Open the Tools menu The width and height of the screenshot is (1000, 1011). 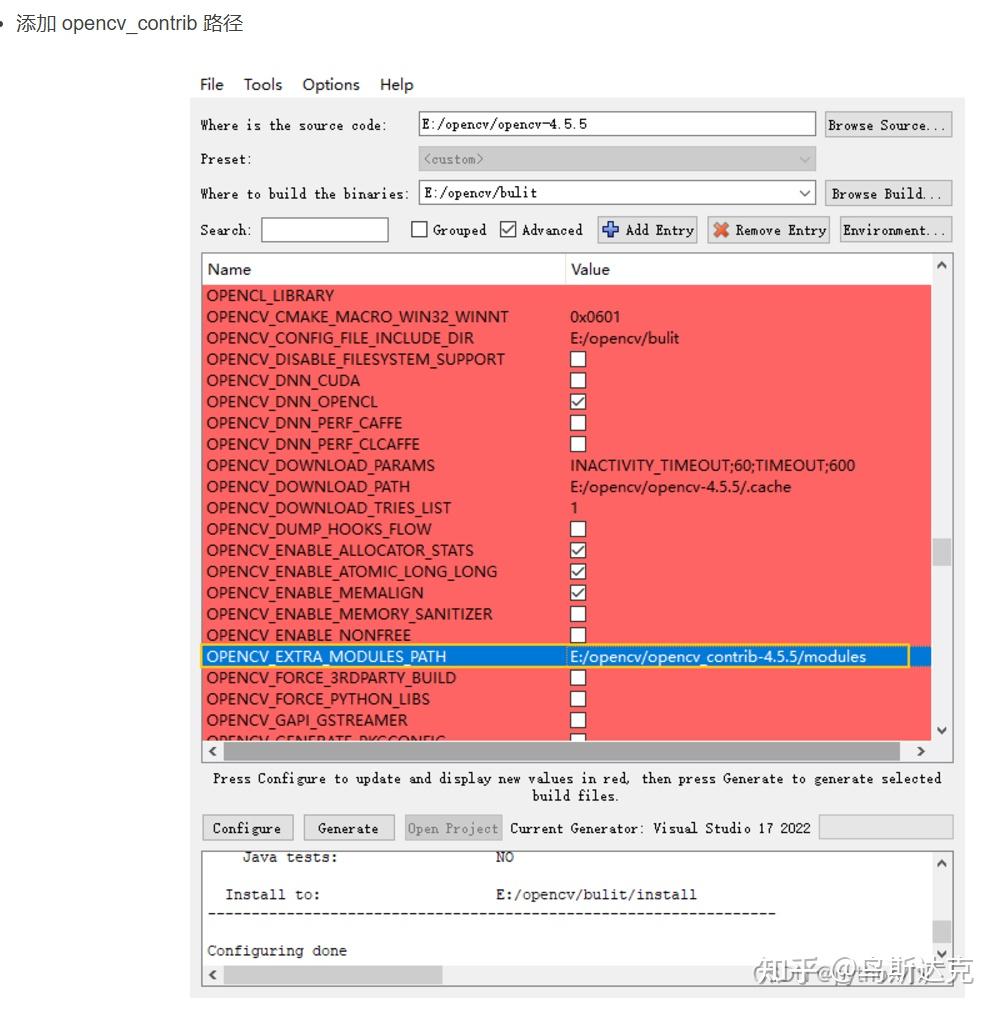262,85
